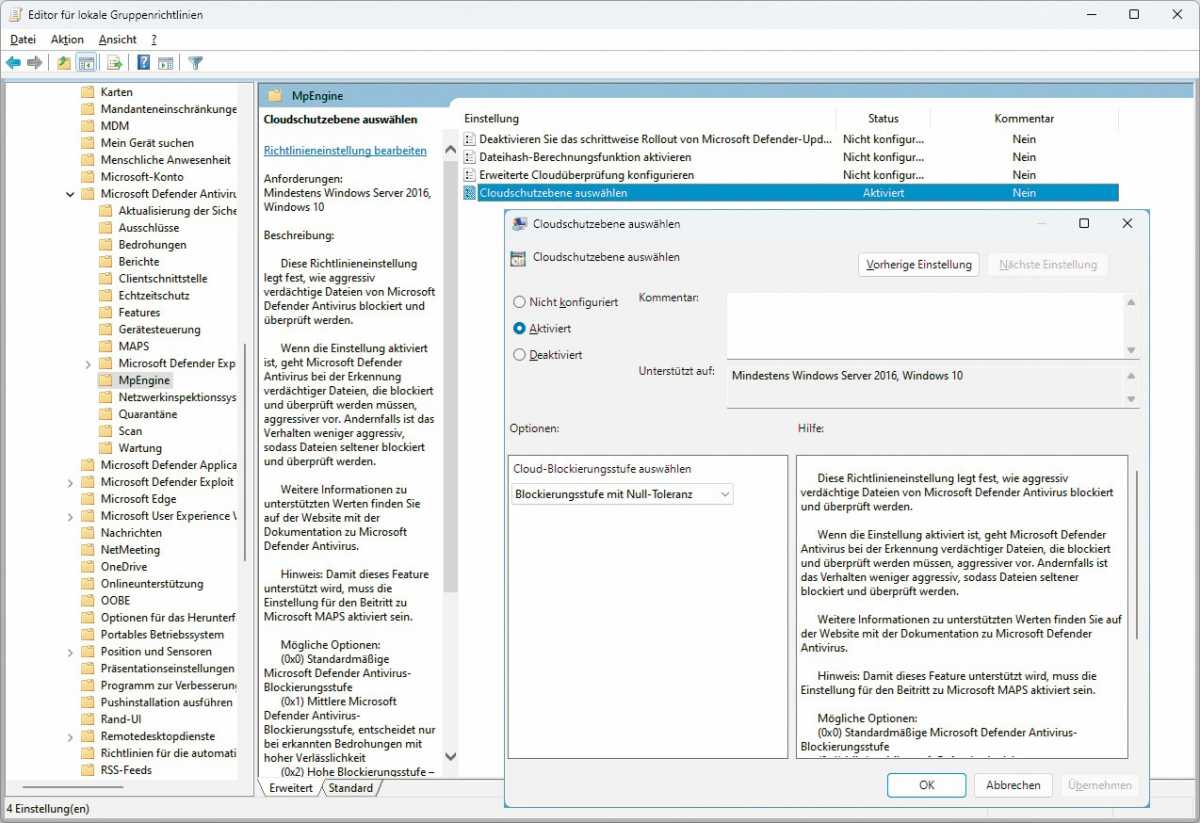Click 'Richtlinieneinstellung bearbeiten' link
The height and width of the screenshot is (823, 1200).
[x=345, y=151]
